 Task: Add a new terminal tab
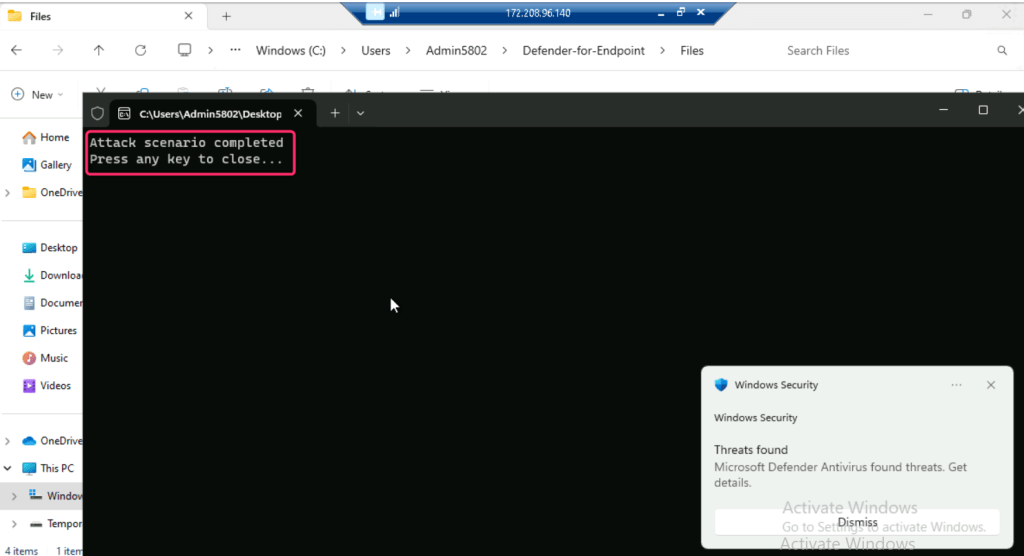click(x=335, y=113)
